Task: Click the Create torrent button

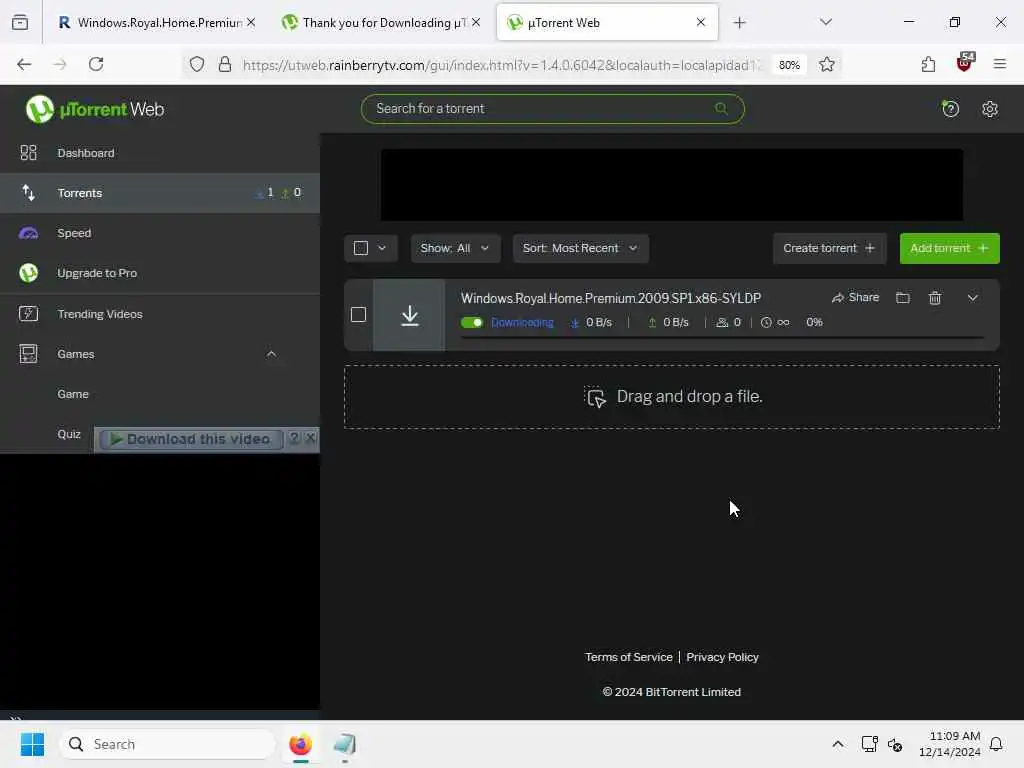Action: (829, 248)
